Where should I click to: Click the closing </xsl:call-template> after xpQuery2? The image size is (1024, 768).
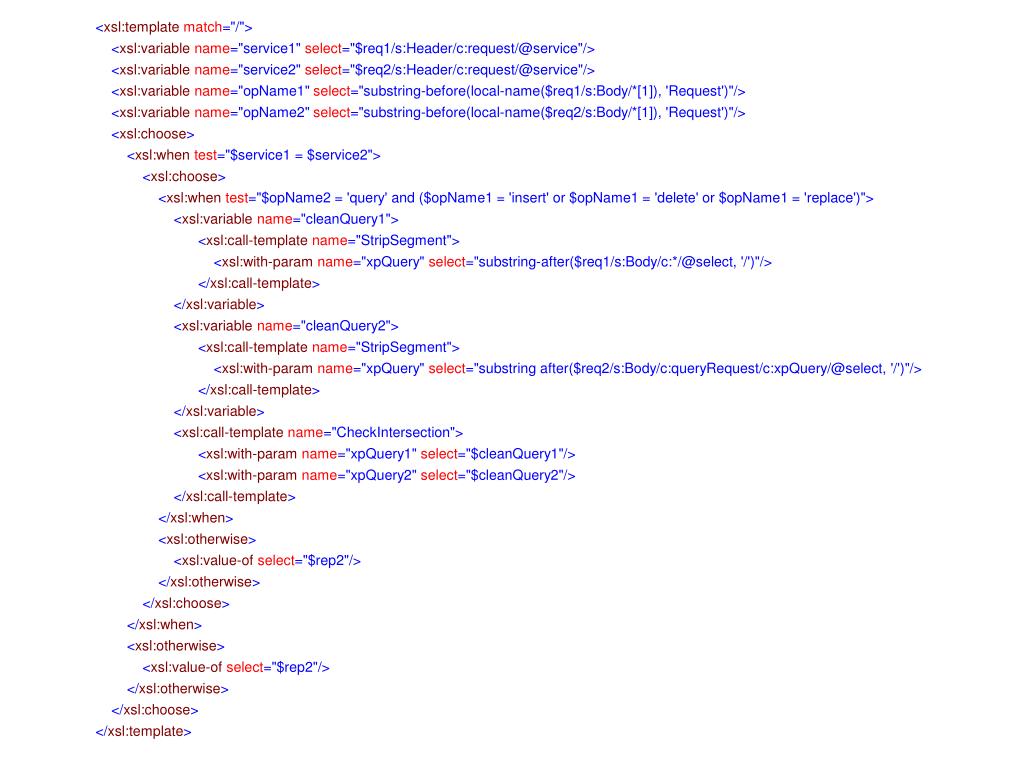234,497
